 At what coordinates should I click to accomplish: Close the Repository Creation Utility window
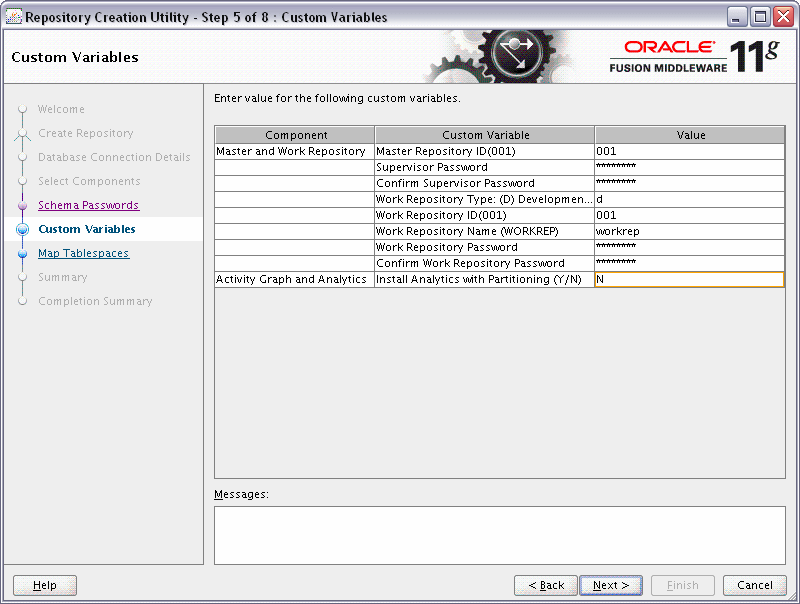click(x=784, y=17)
